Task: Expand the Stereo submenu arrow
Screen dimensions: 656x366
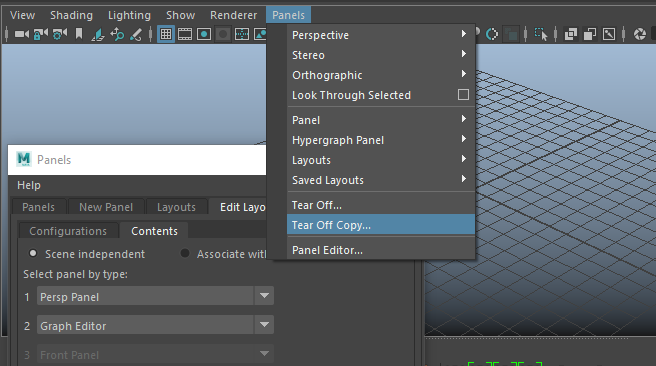Action: (464, 54)
